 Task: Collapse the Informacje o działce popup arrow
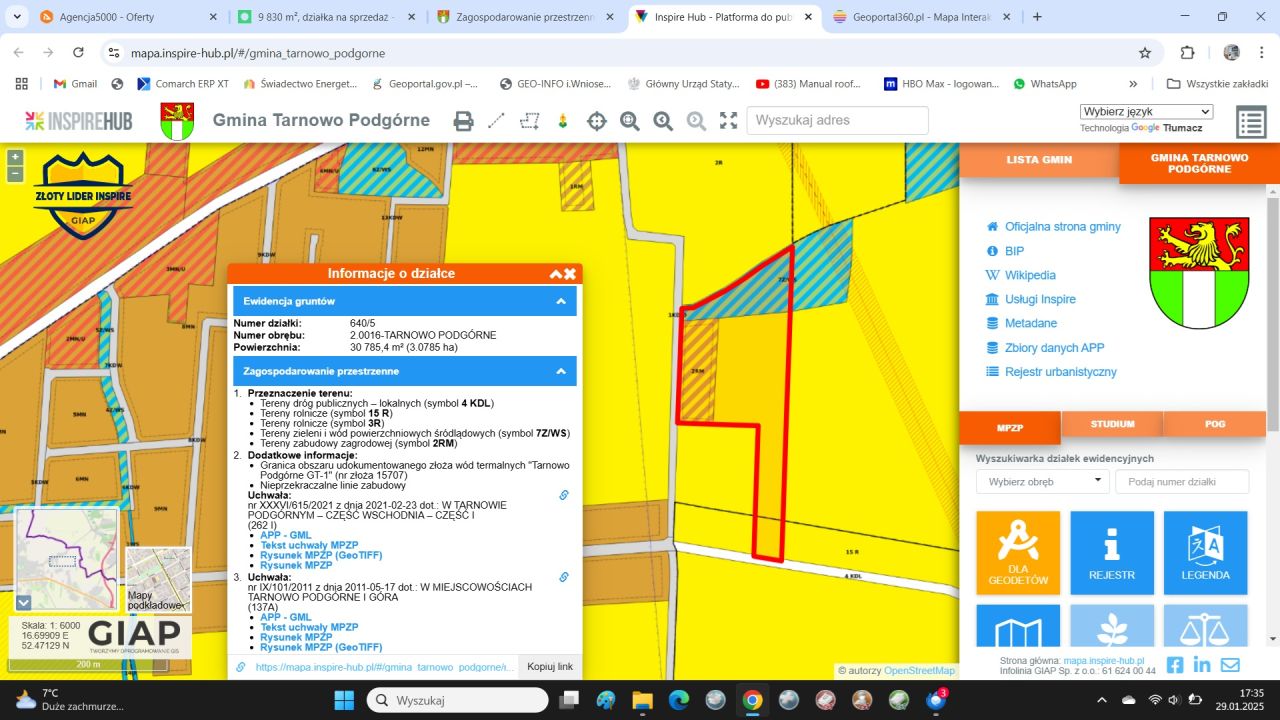tap(555, 273)
